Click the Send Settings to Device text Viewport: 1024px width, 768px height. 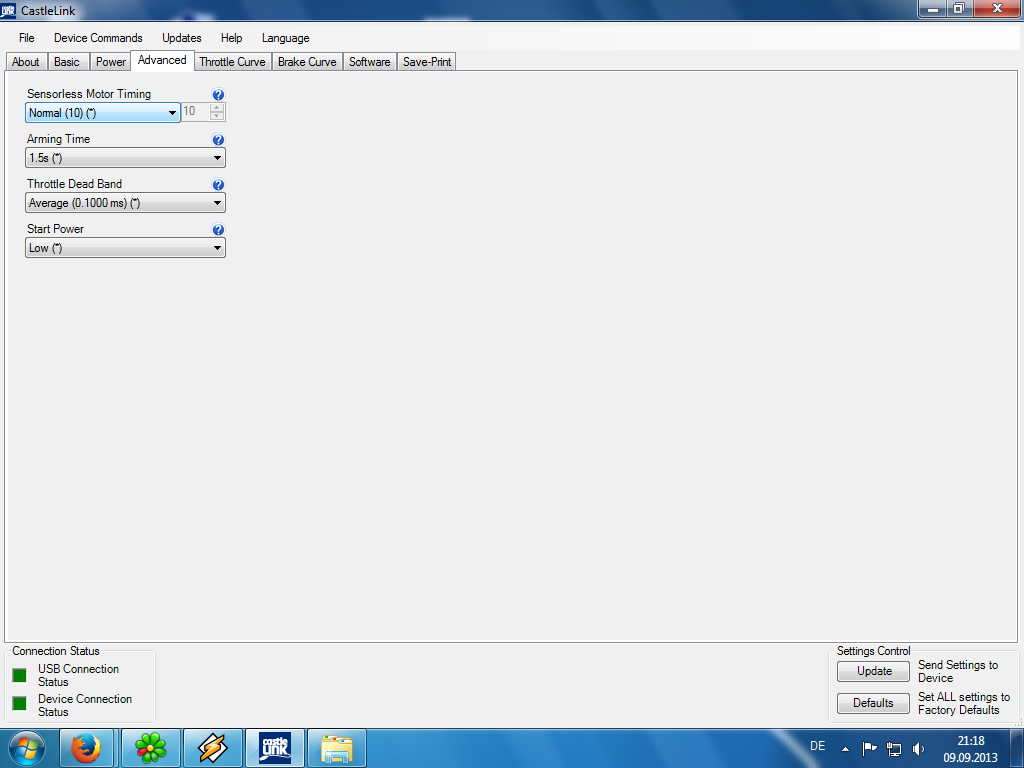coord(958,671)
